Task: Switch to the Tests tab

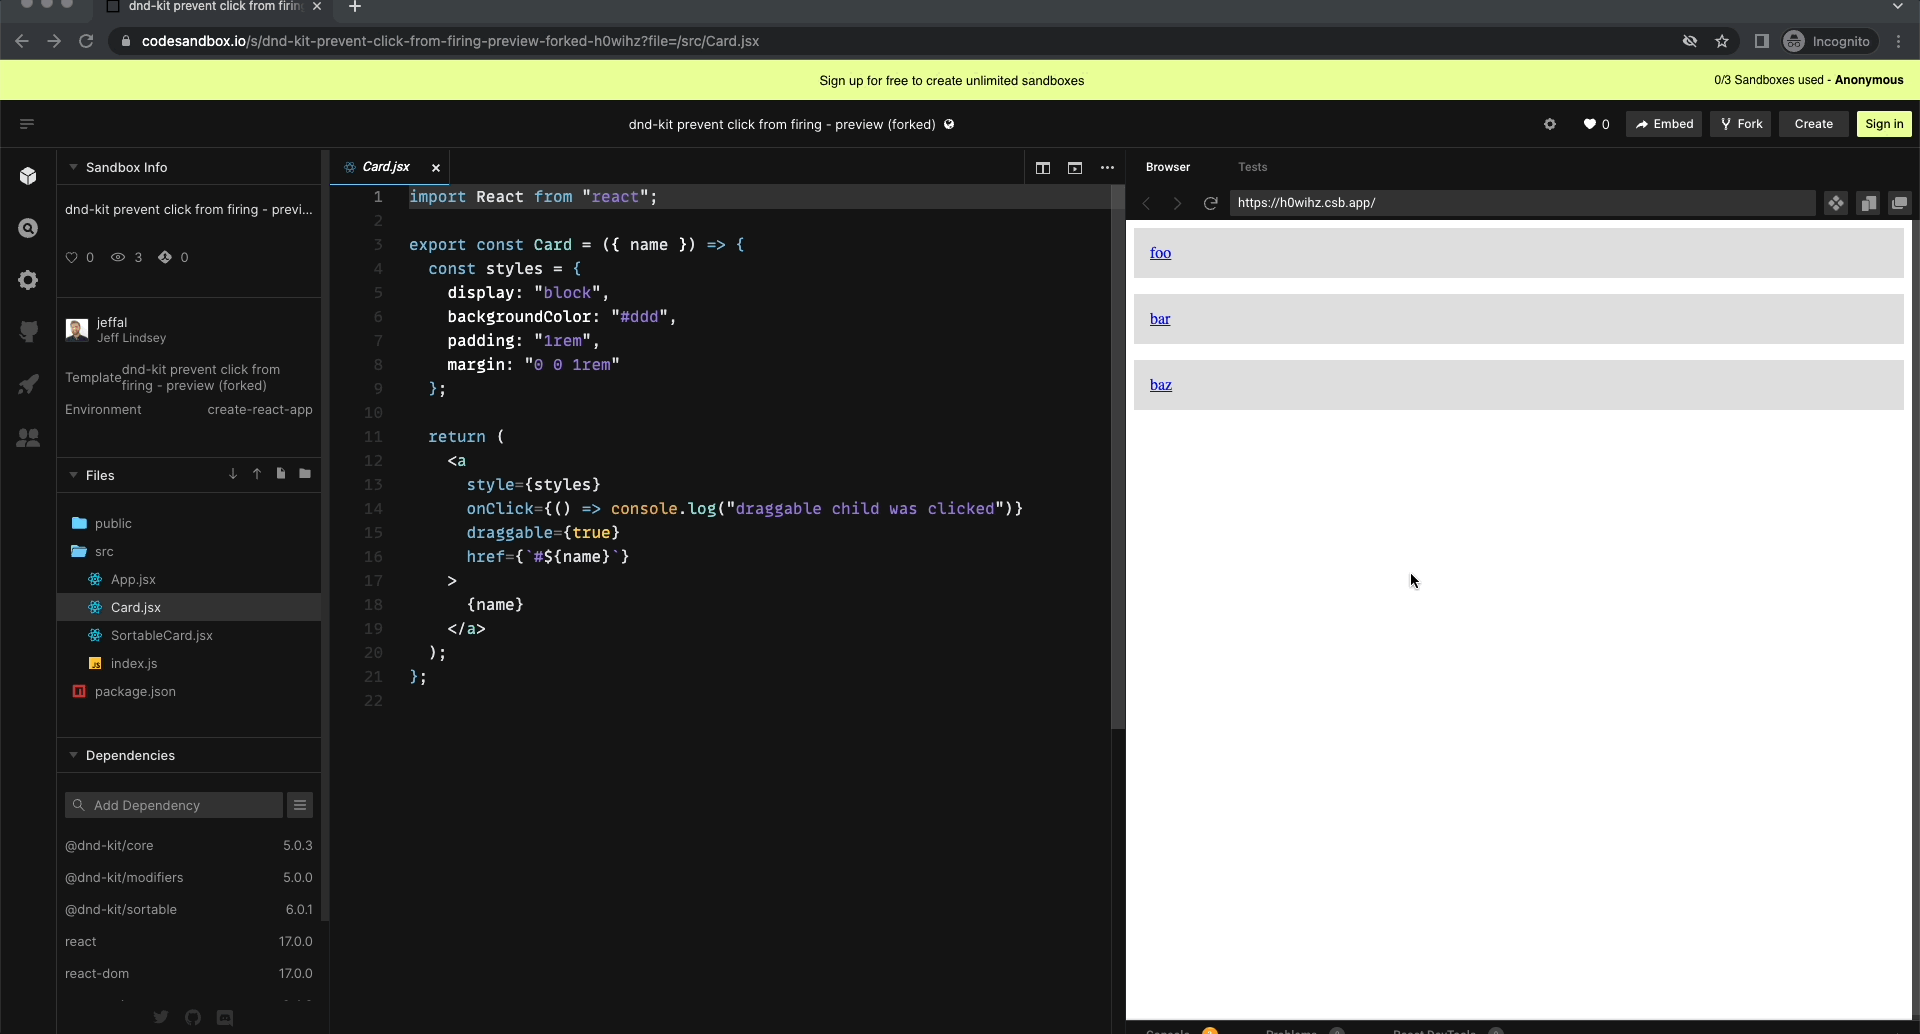Action: pos(1253,167)
